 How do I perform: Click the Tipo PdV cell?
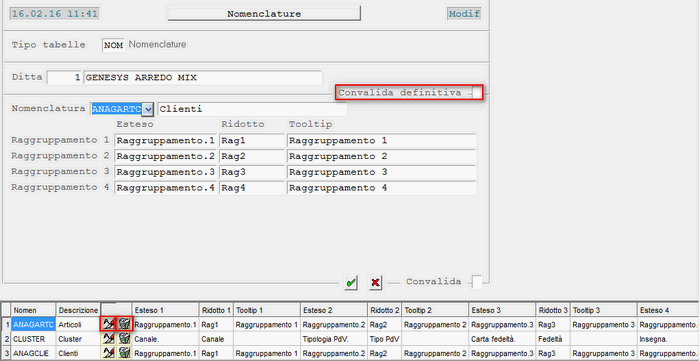pos(385,339)
